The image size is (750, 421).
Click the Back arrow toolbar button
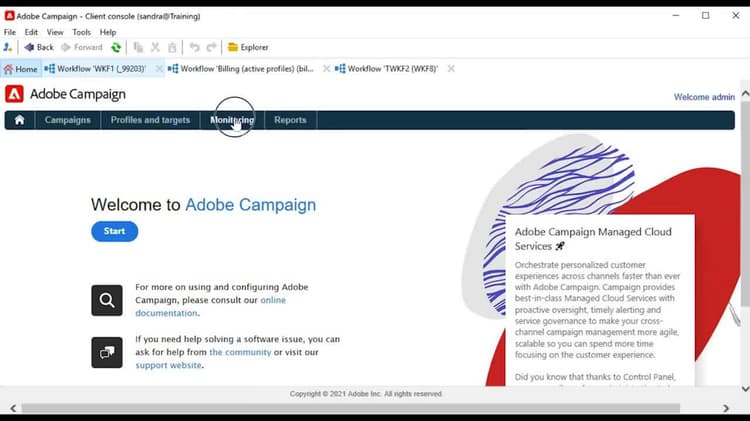point(39,47)
